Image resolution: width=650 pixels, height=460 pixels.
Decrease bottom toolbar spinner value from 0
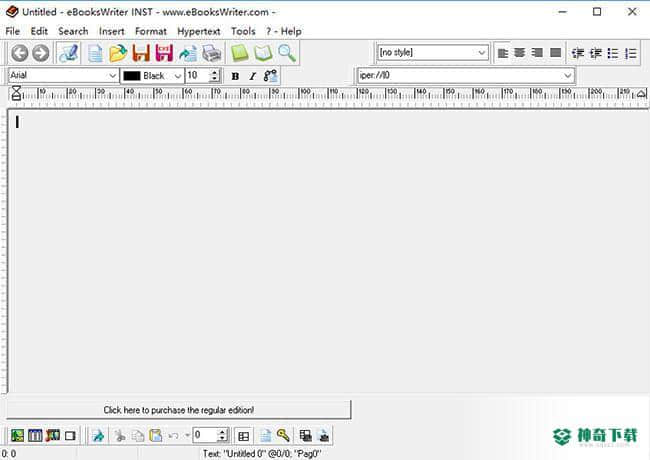[x=223, y=439]
